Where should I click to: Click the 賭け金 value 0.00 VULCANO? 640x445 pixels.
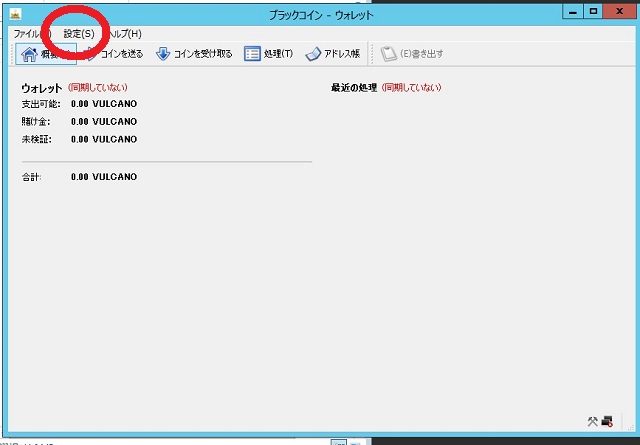pos(104,121)
